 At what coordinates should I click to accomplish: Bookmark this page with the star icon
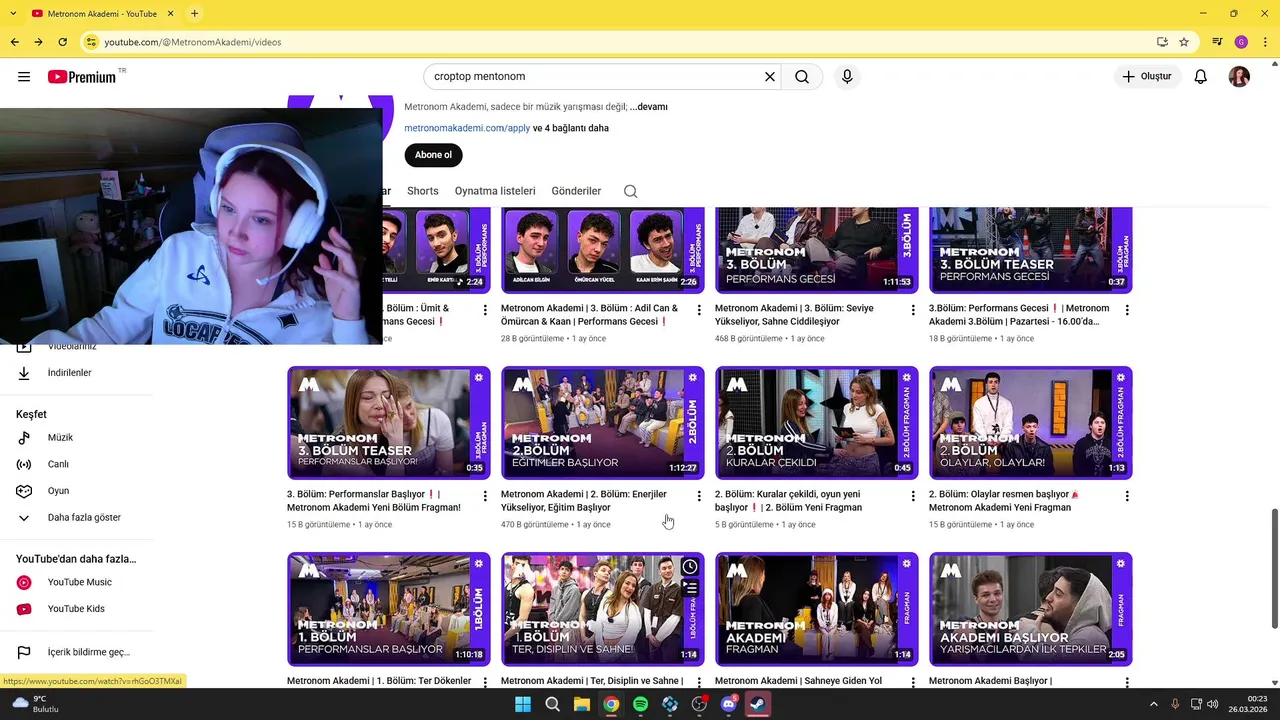1184,42
